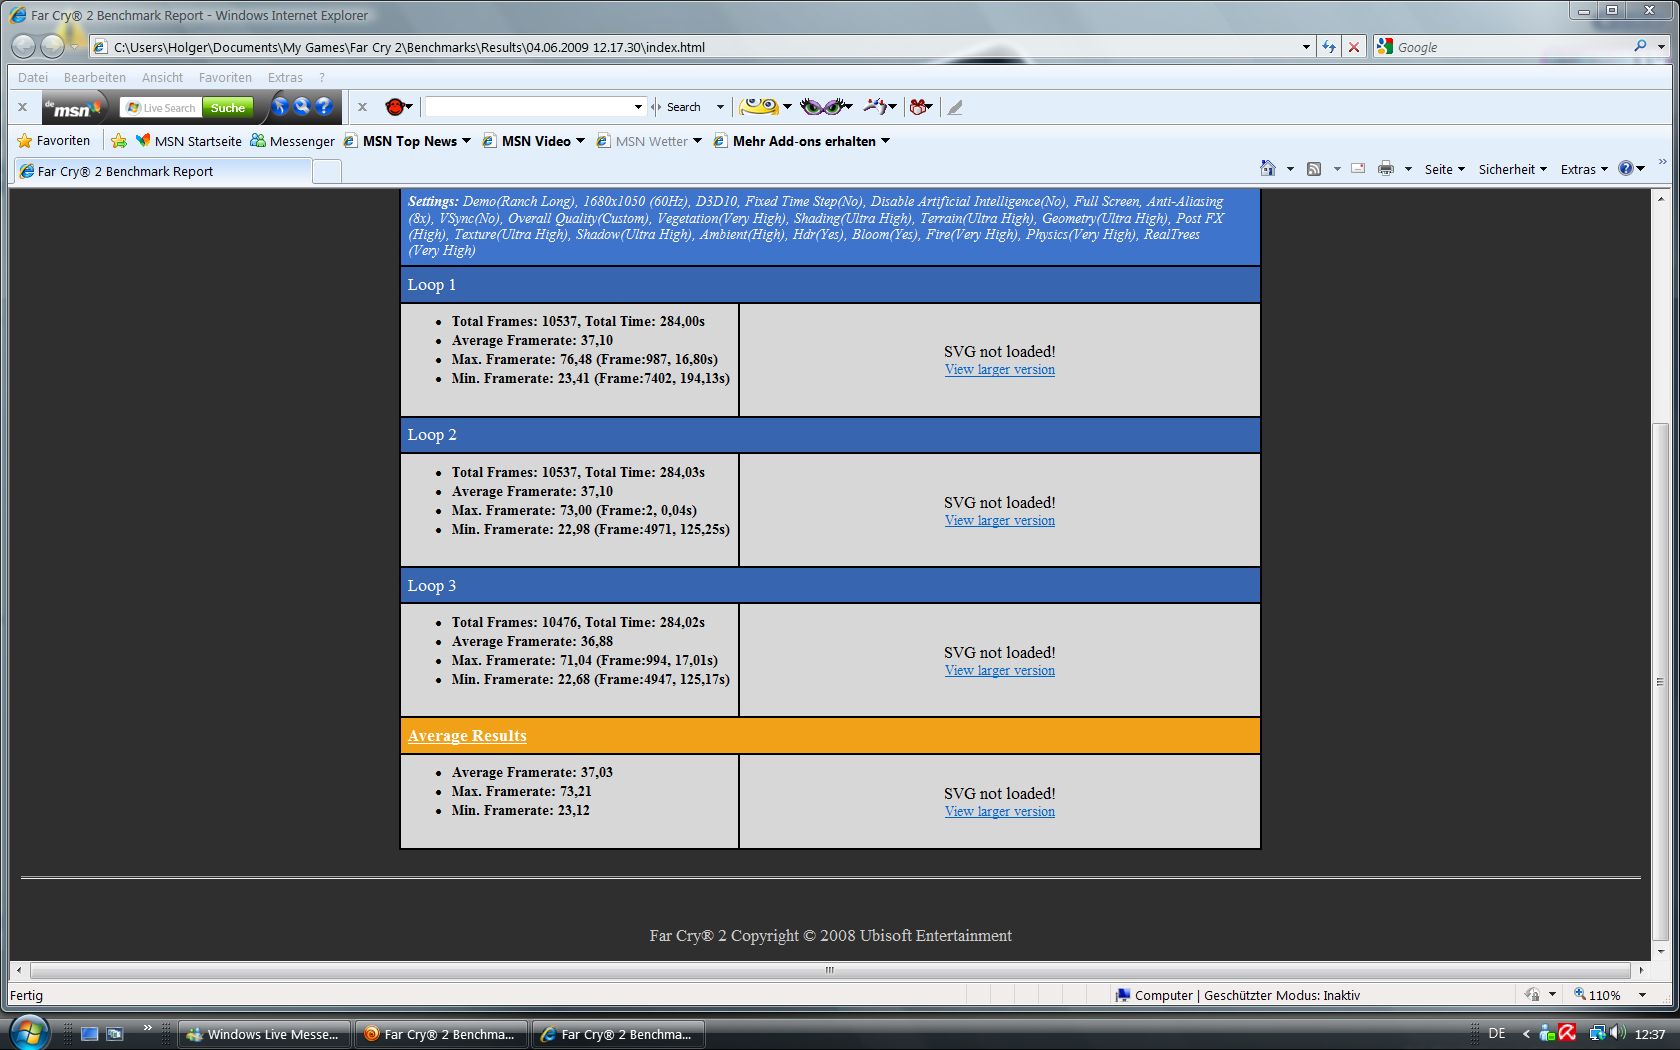Click the RSS feeds icon

pyautogui.click(x=1314, y=169)
